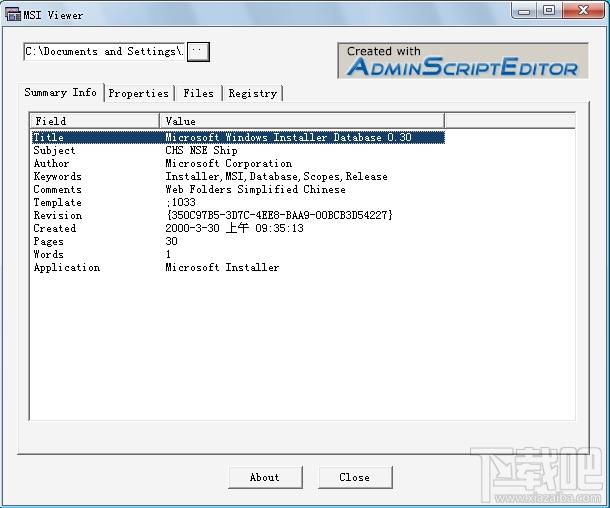610x508 pixels.
Task: Open the Files tab
Action: pos(198,93)
